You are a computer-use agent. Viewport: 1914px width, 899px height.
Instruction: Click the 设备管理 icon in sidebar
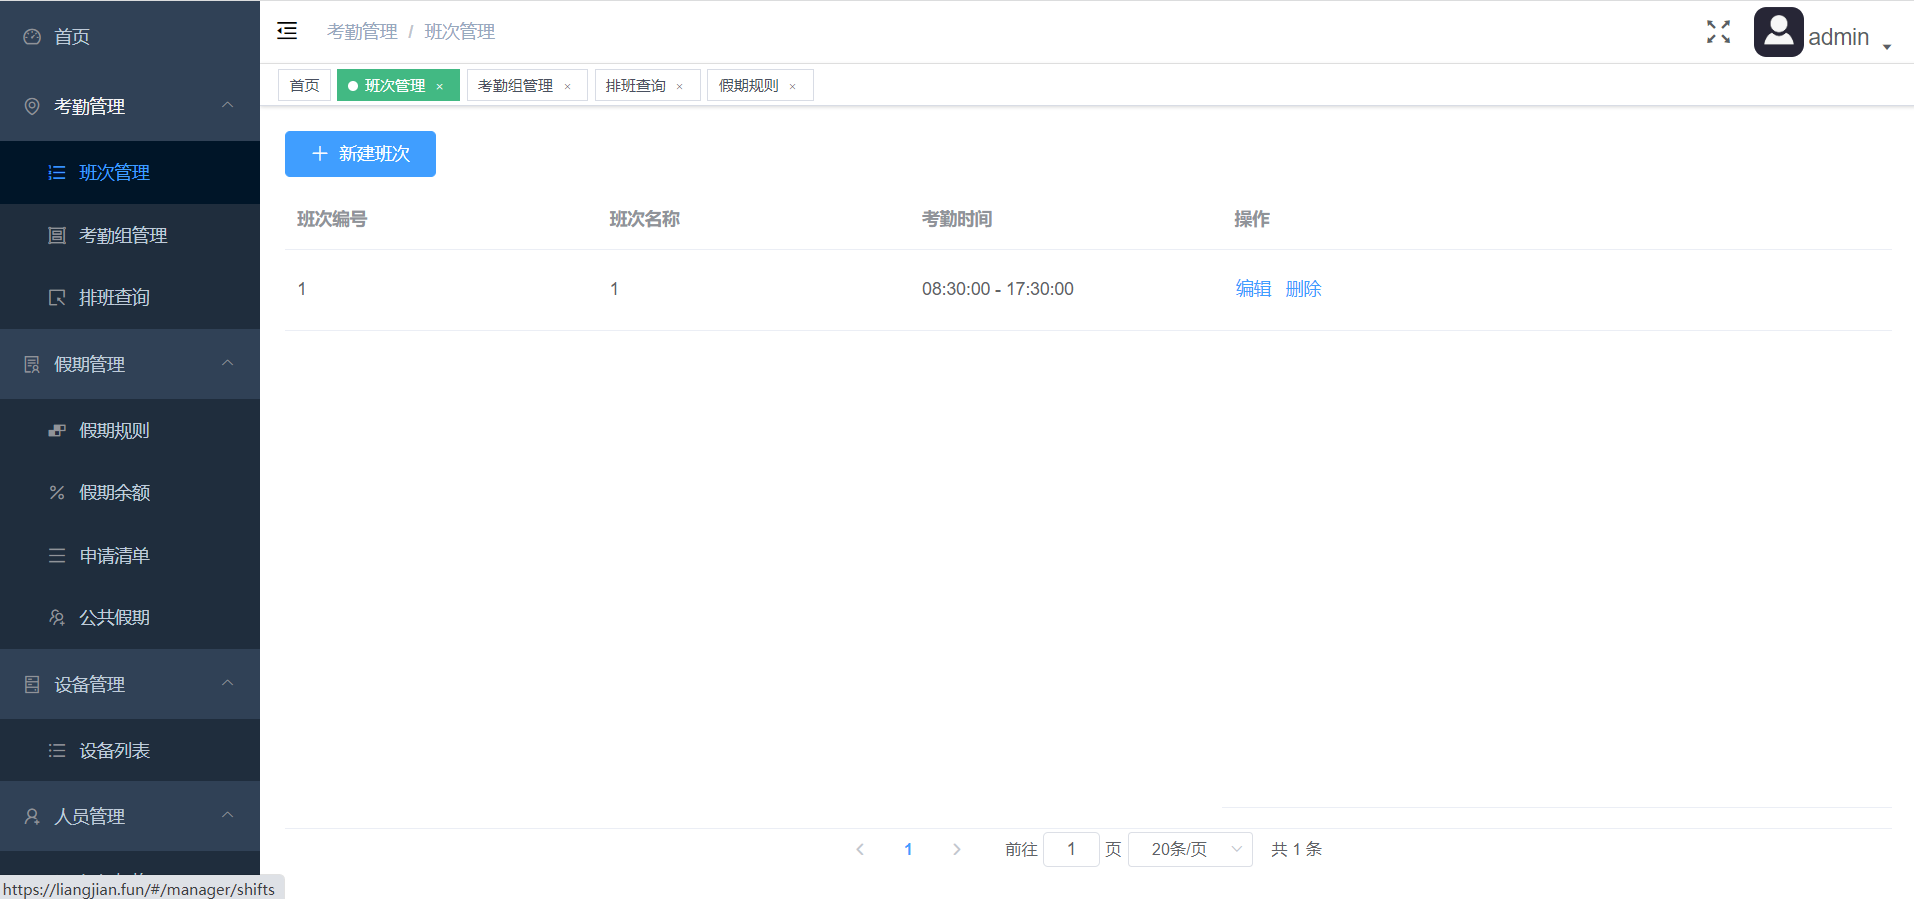[32, 684]
